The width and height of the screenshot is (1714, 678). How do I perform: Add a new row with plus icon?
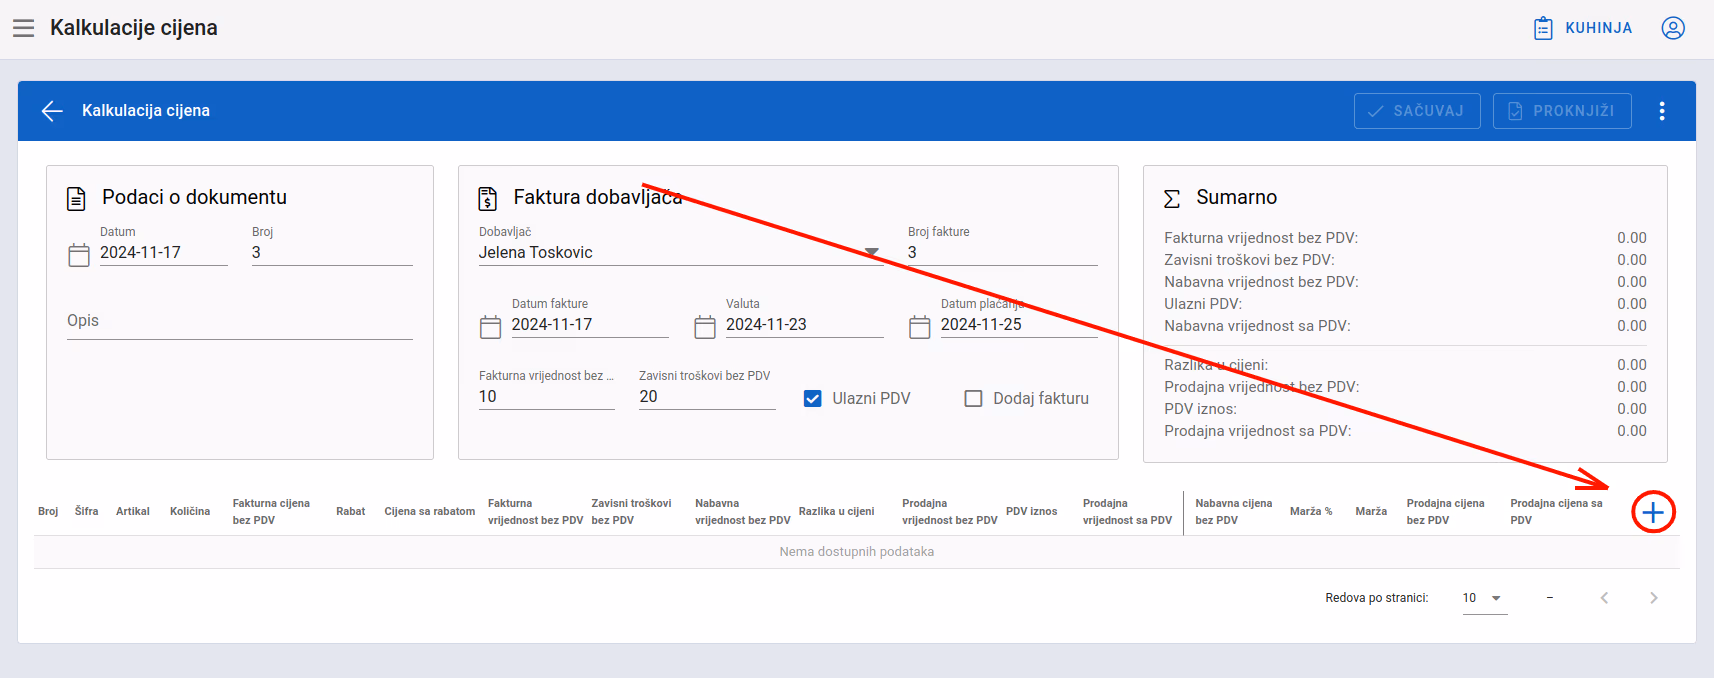(x=1653, y=512)
